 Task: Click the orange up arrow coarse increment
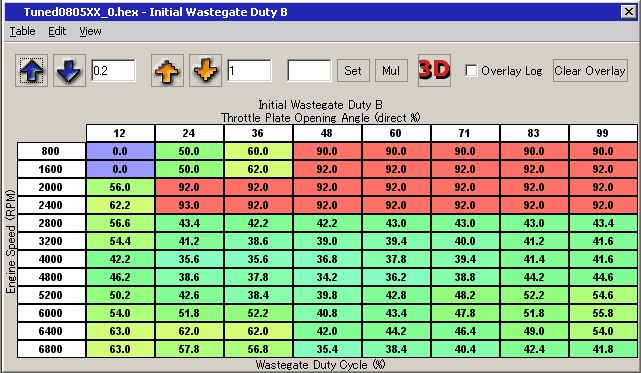pyautogui.click(x=167, y=71)
